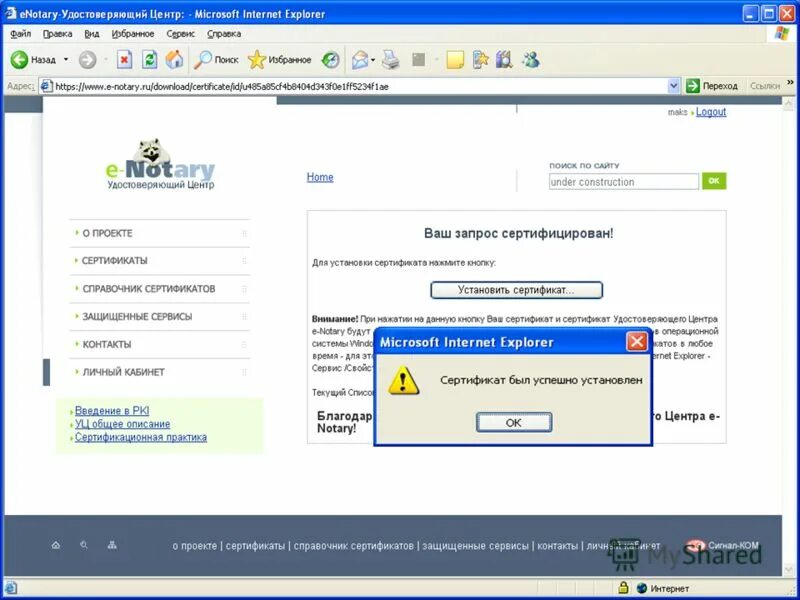Click the footer home icon
Screen dimensions: 800x600
point(56,545)
